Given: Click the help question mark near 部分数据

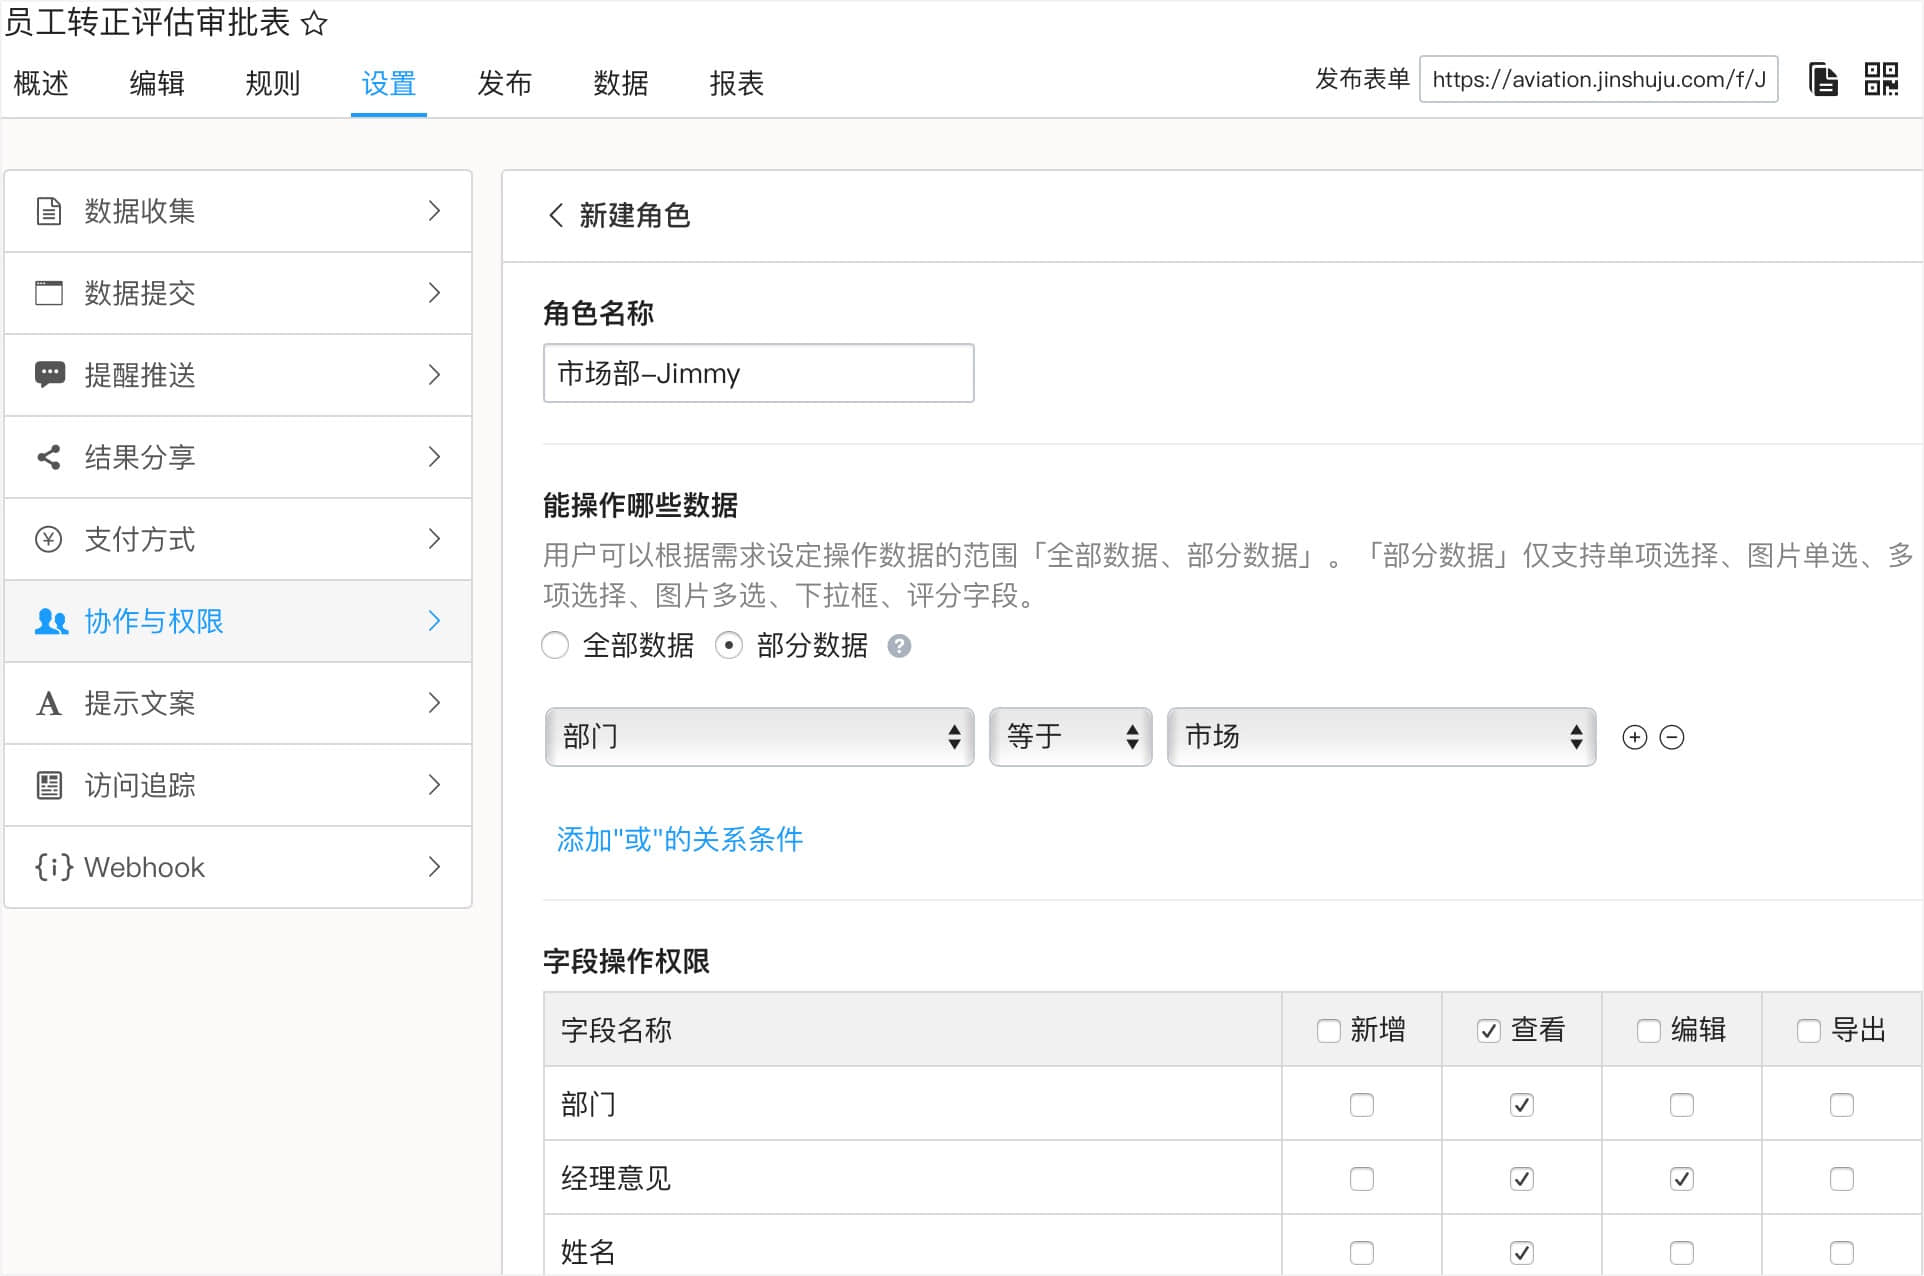Looking at the screenshot, I should tap(899, 646).
